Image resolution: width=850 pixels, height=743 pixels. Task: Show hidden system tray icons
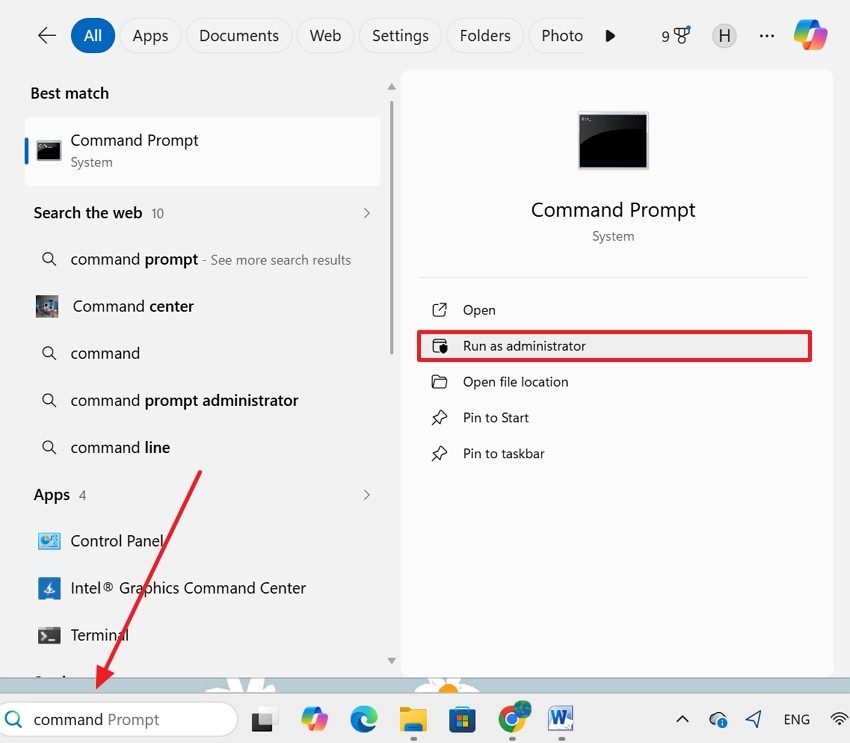(x=682, y=720)
